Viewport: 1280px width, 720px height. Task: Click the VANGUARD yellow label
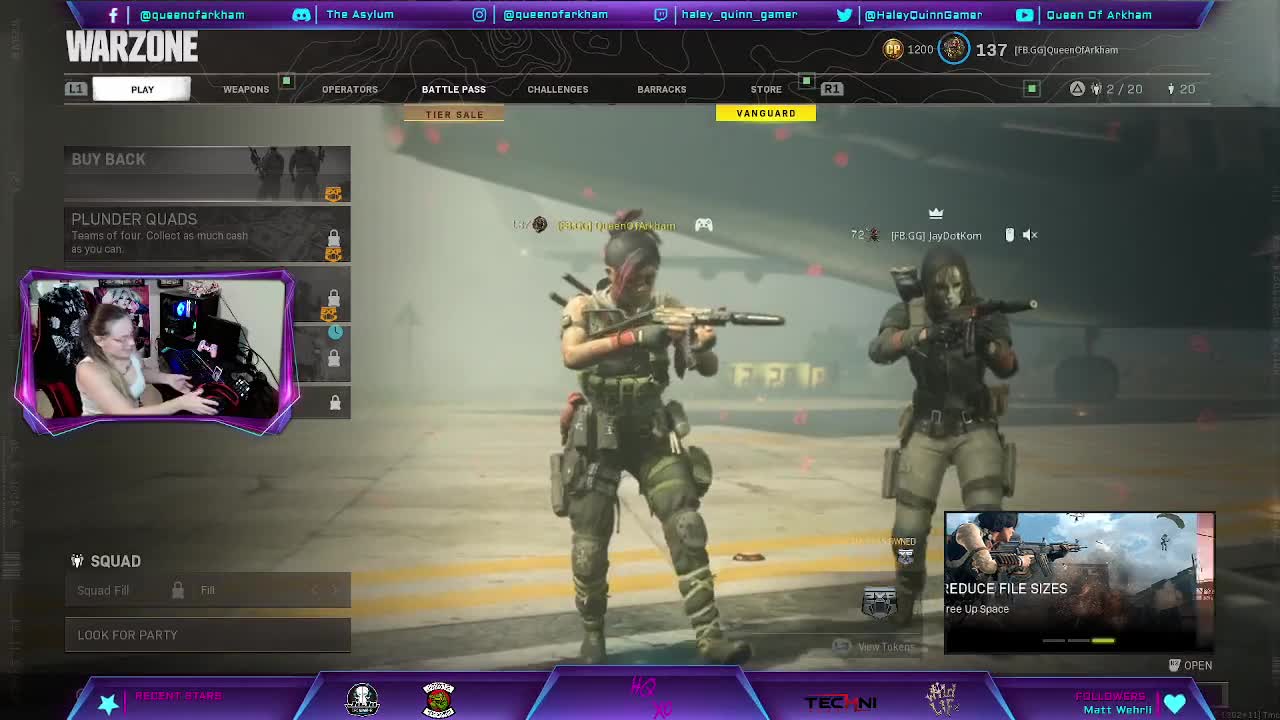point(766,113)
